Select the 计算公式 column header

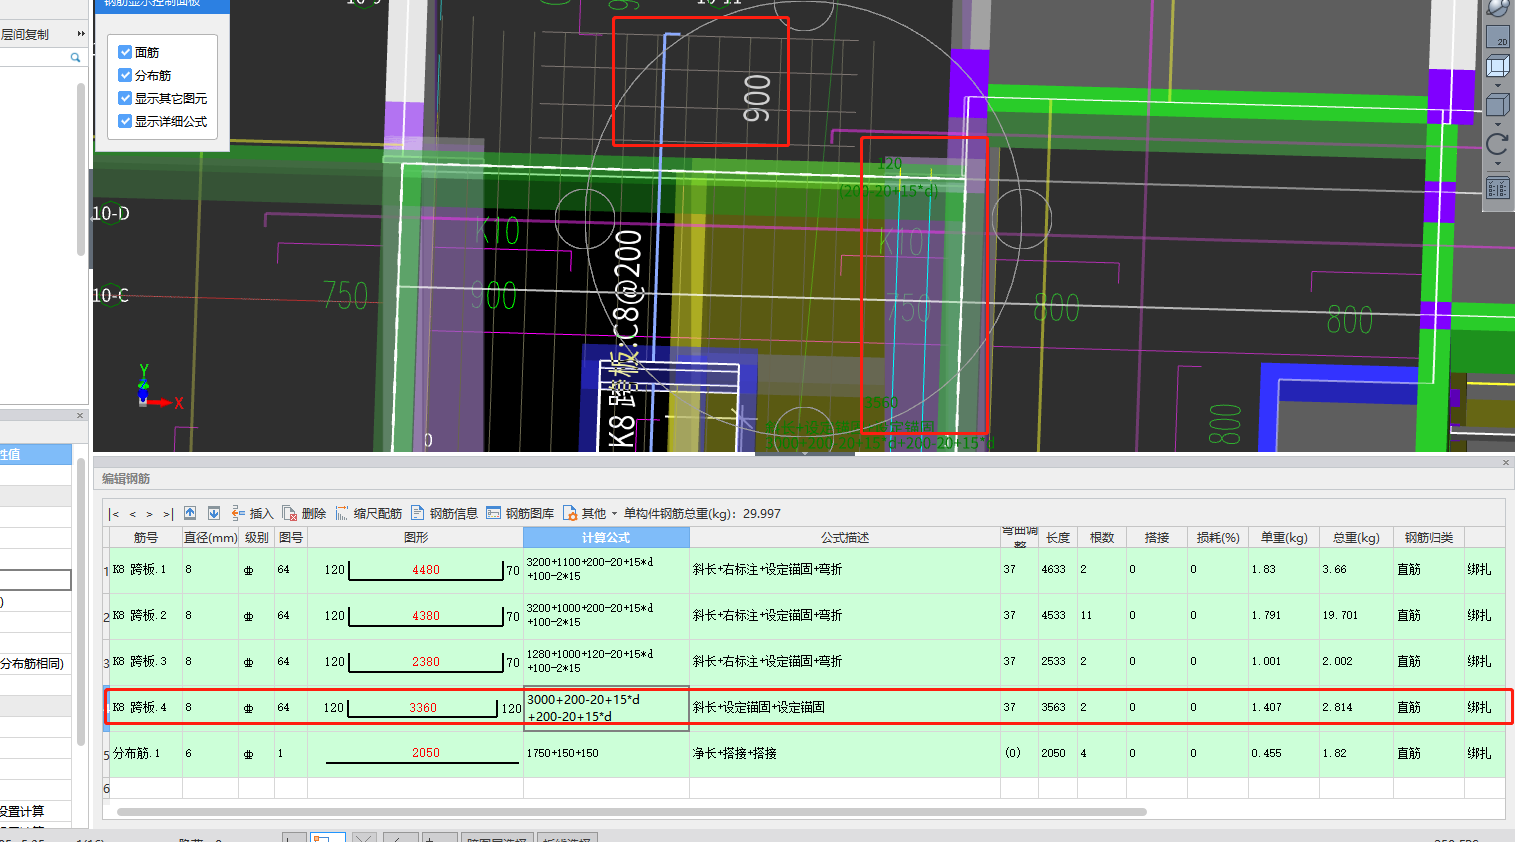coord(606,537)
